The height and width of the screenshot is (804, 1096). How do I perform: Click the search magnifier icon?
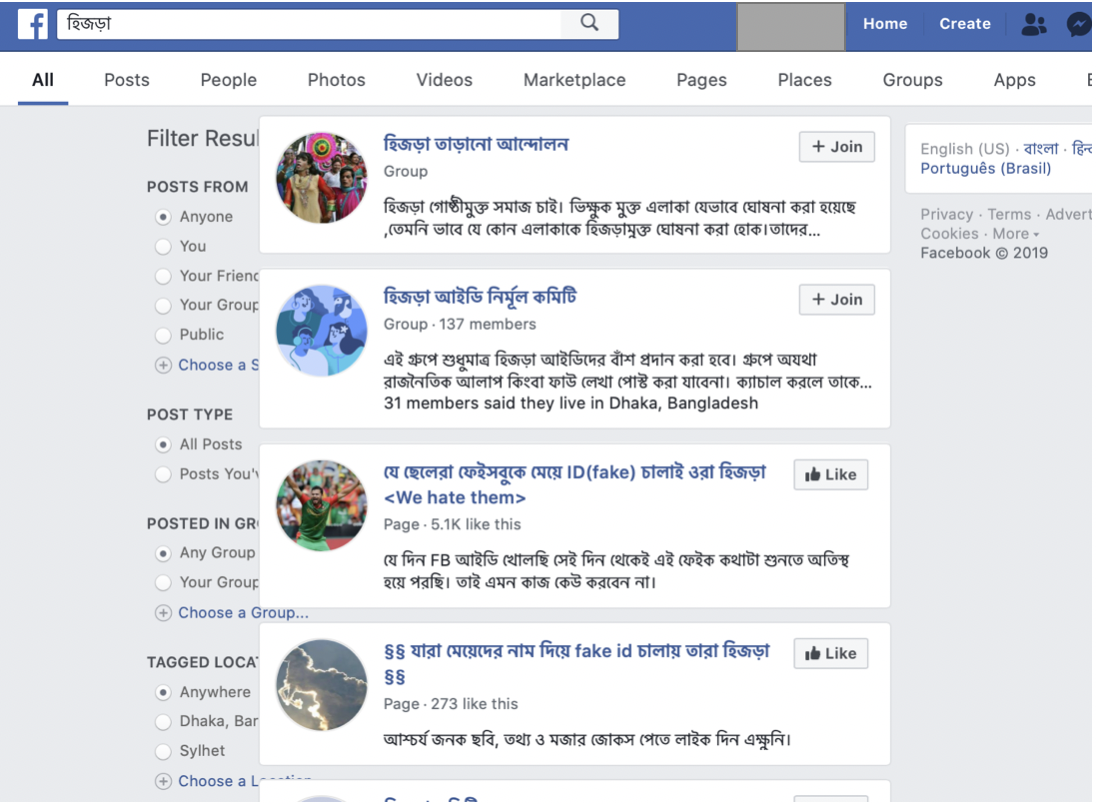[x=589, y=23]
